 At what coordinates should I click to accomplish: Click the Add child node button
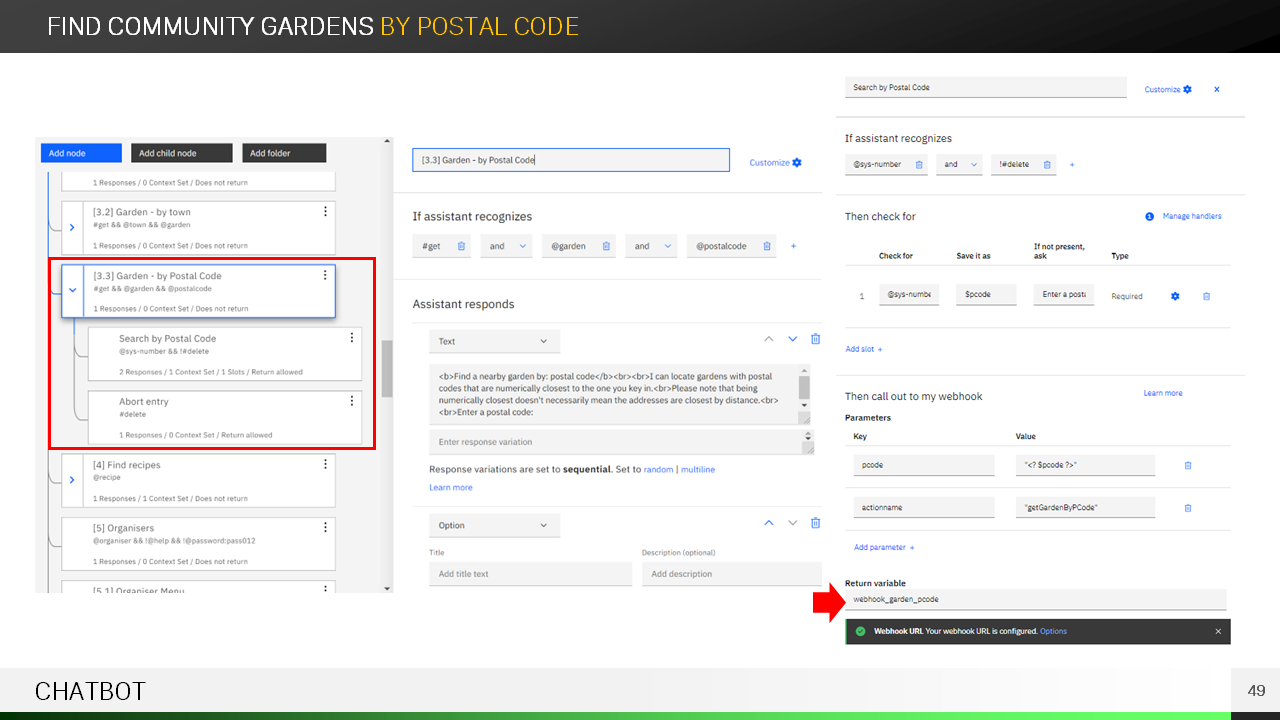pyautogui.click(x=181, y=153)
